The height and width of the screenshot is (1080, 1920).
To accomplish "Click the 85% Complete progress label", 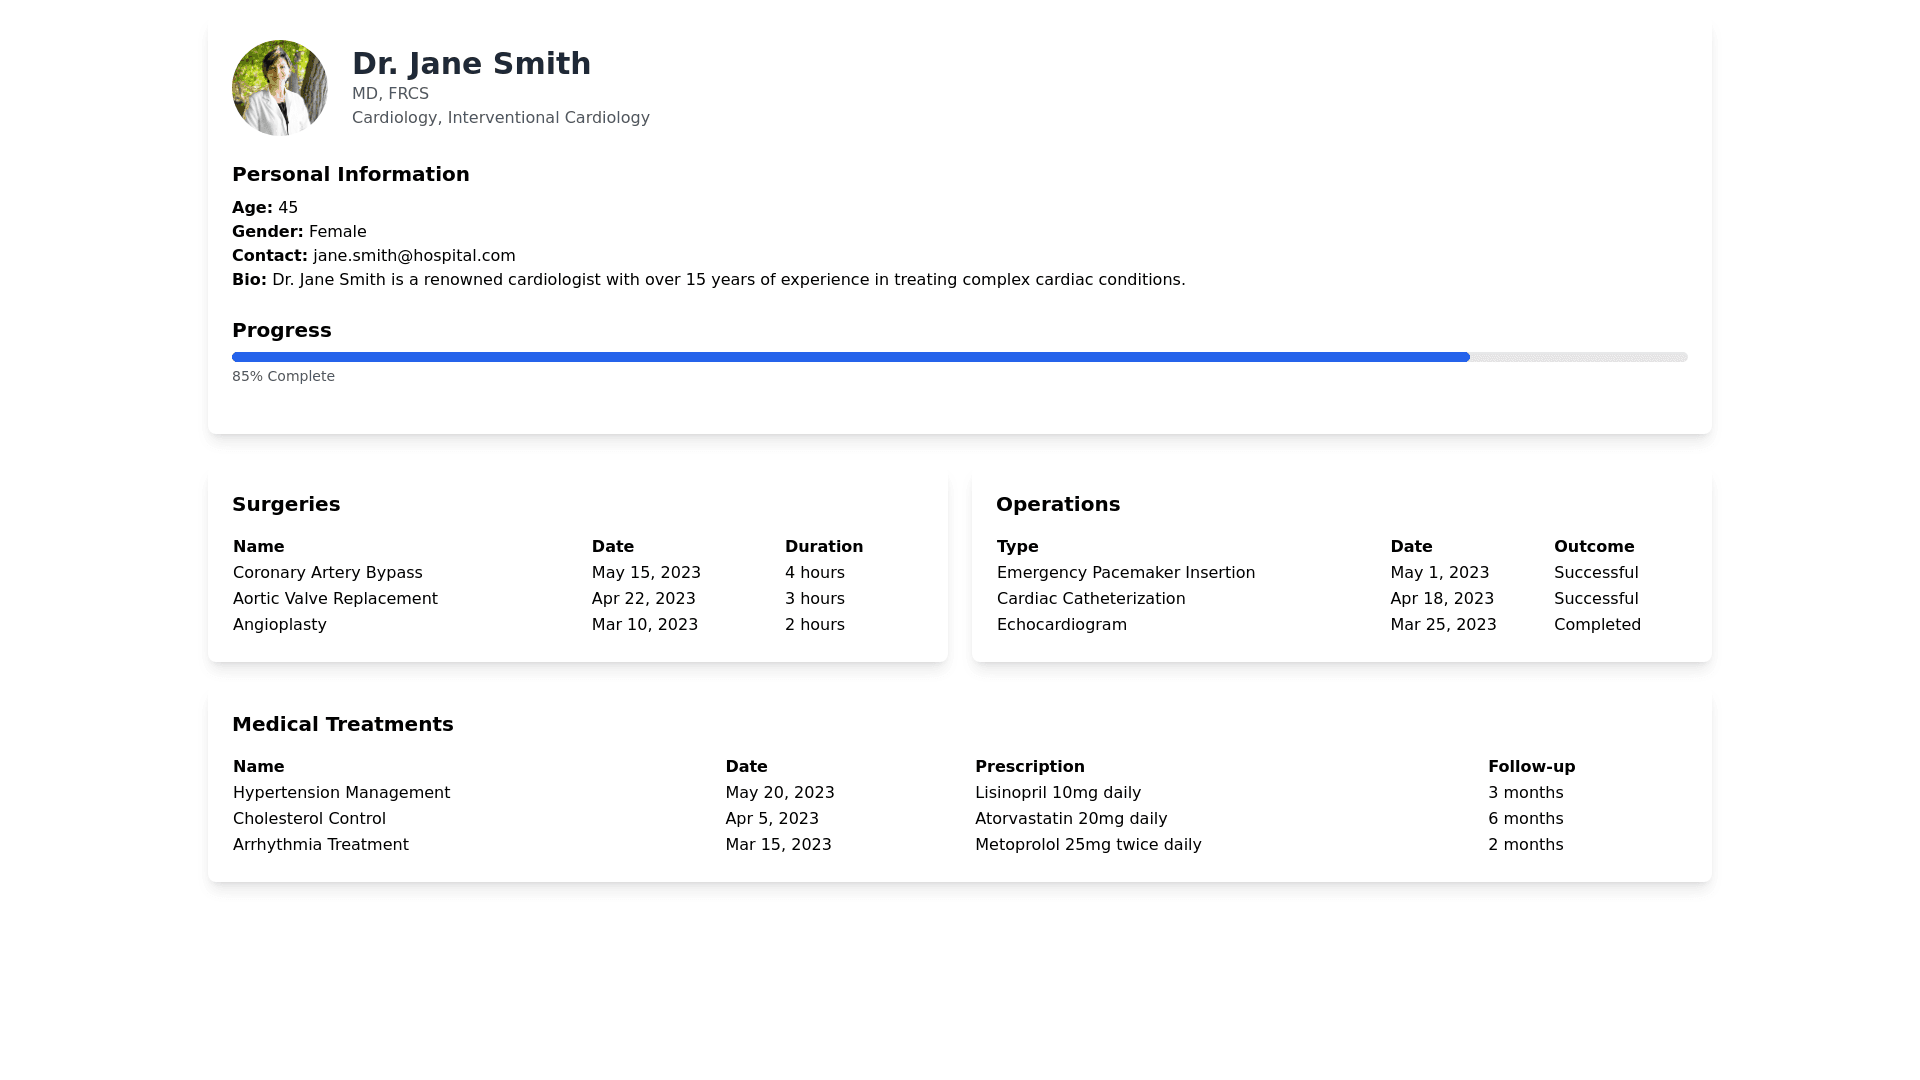I will click(283, 377).
